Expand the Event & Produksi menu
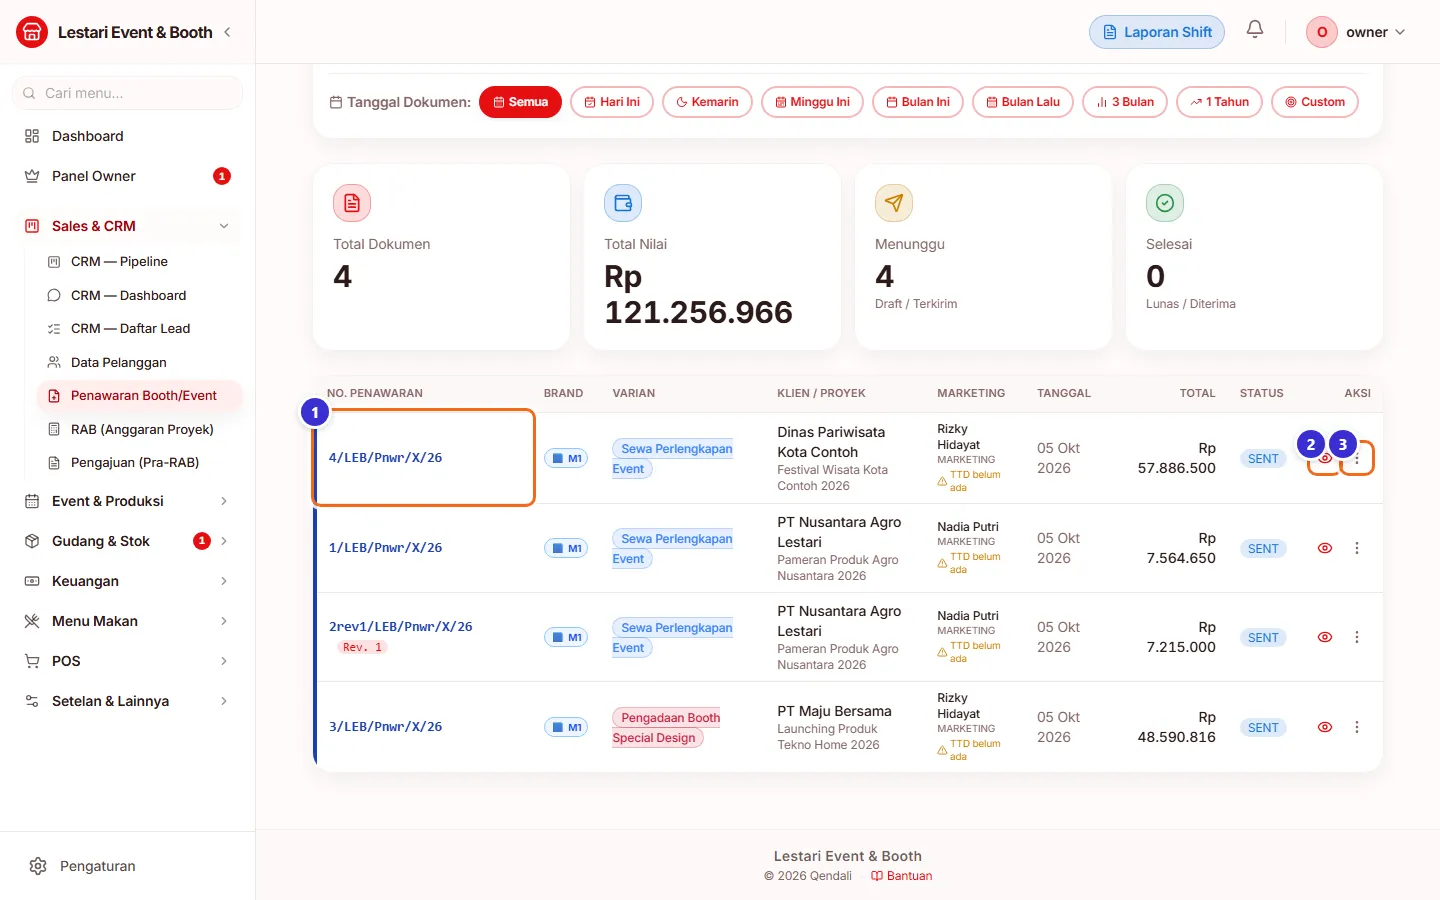 click(127, 501)
